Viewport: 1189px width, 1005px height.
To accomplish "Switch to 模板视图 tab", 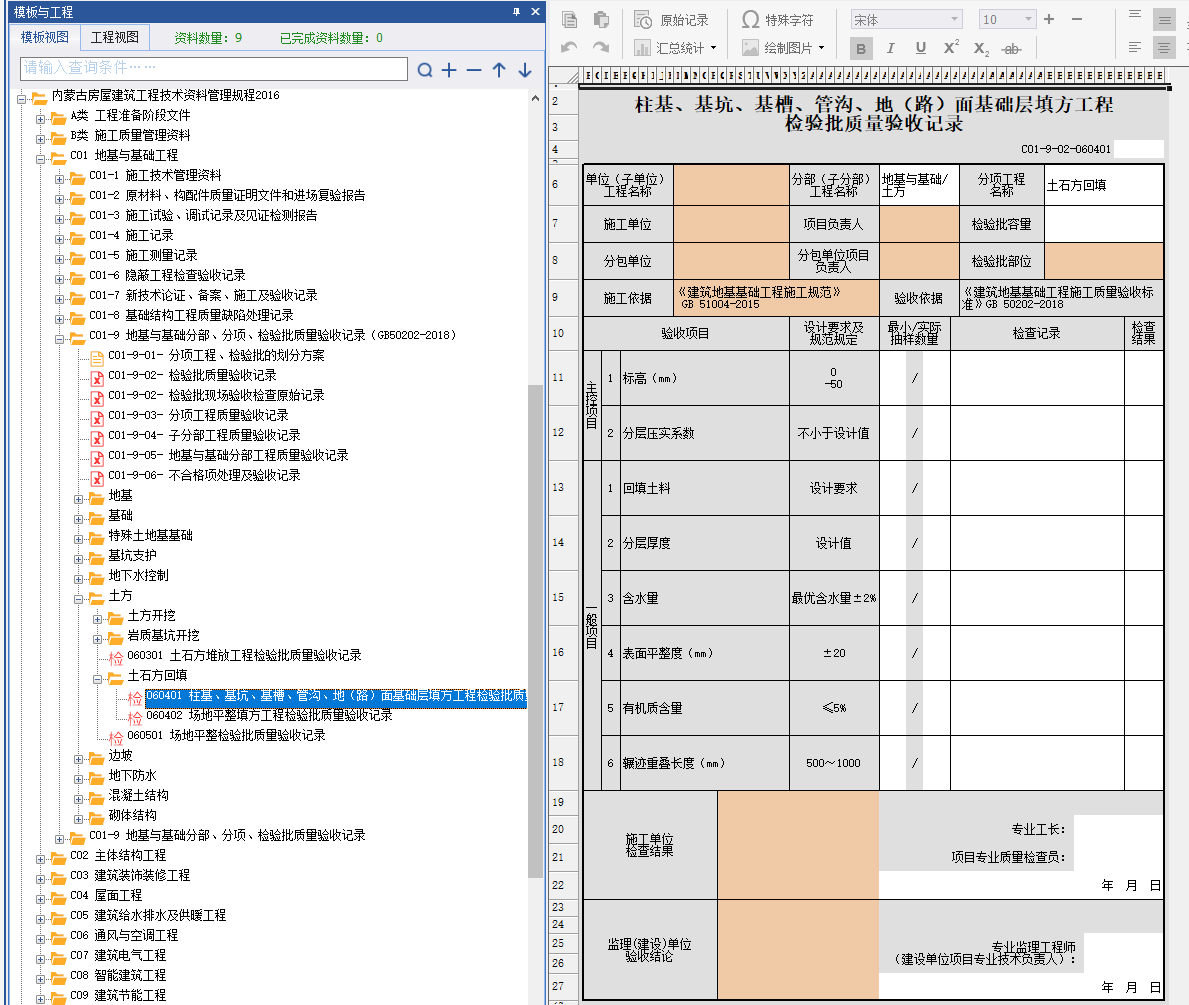I will tap(45, 37).
